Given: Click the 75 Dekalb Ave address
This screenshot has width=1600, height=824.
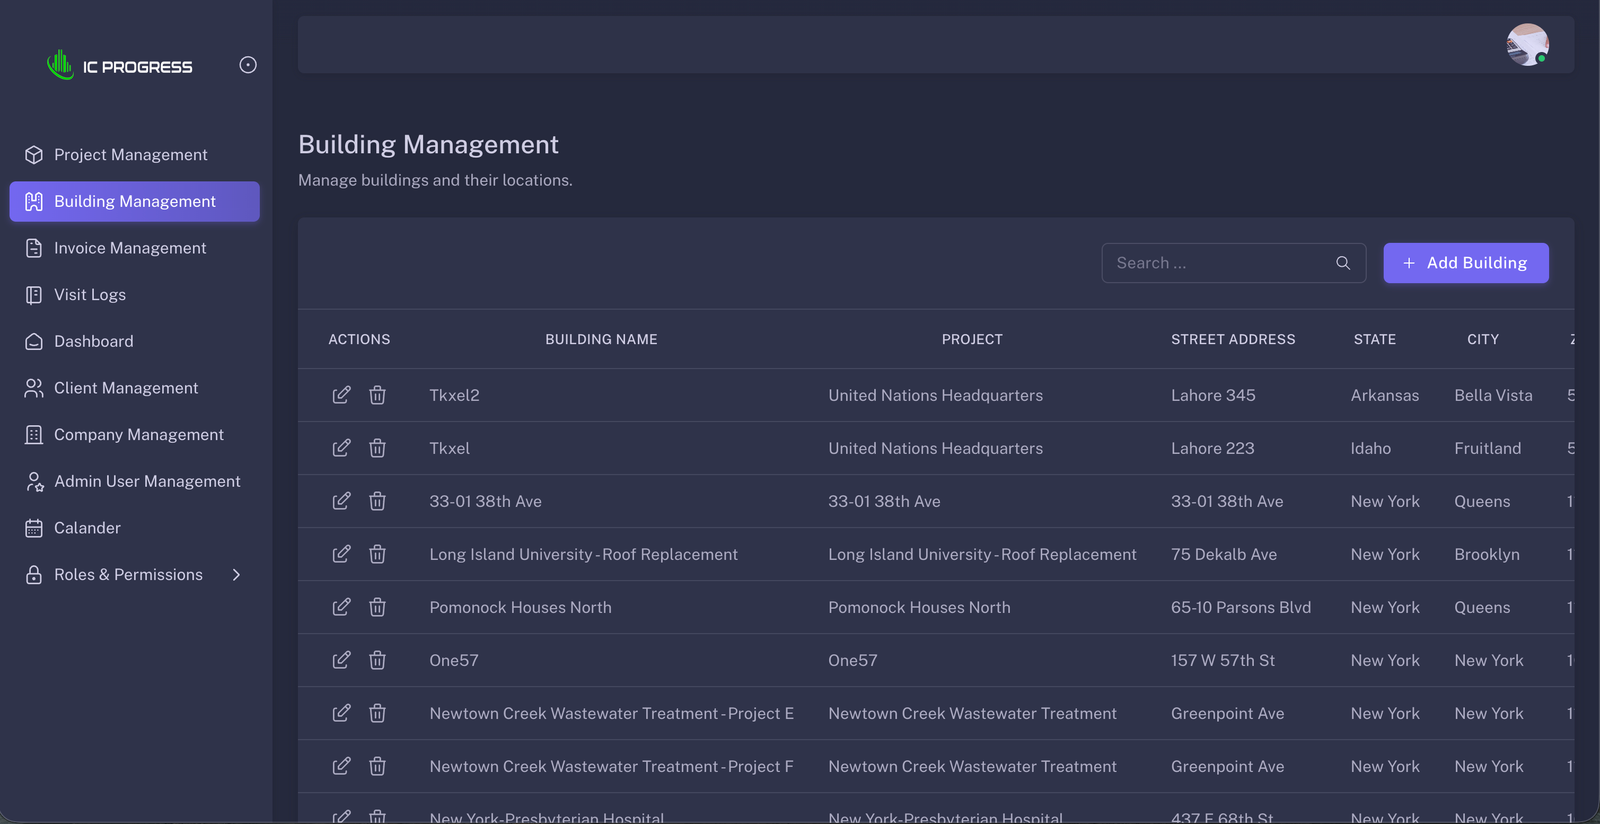Looking at the screenshot, I should pyautogui.click(x=1224, y=554).
